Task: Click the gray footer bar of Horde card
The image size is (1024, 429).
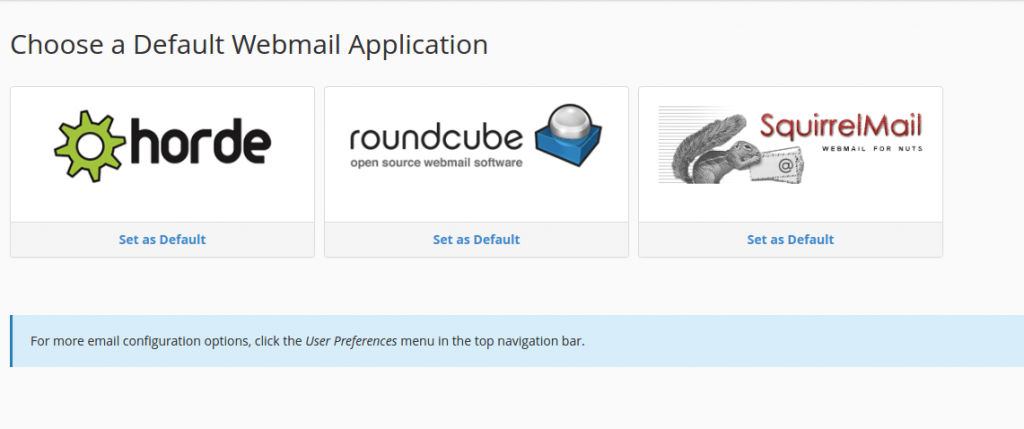Action: point(60,240)
